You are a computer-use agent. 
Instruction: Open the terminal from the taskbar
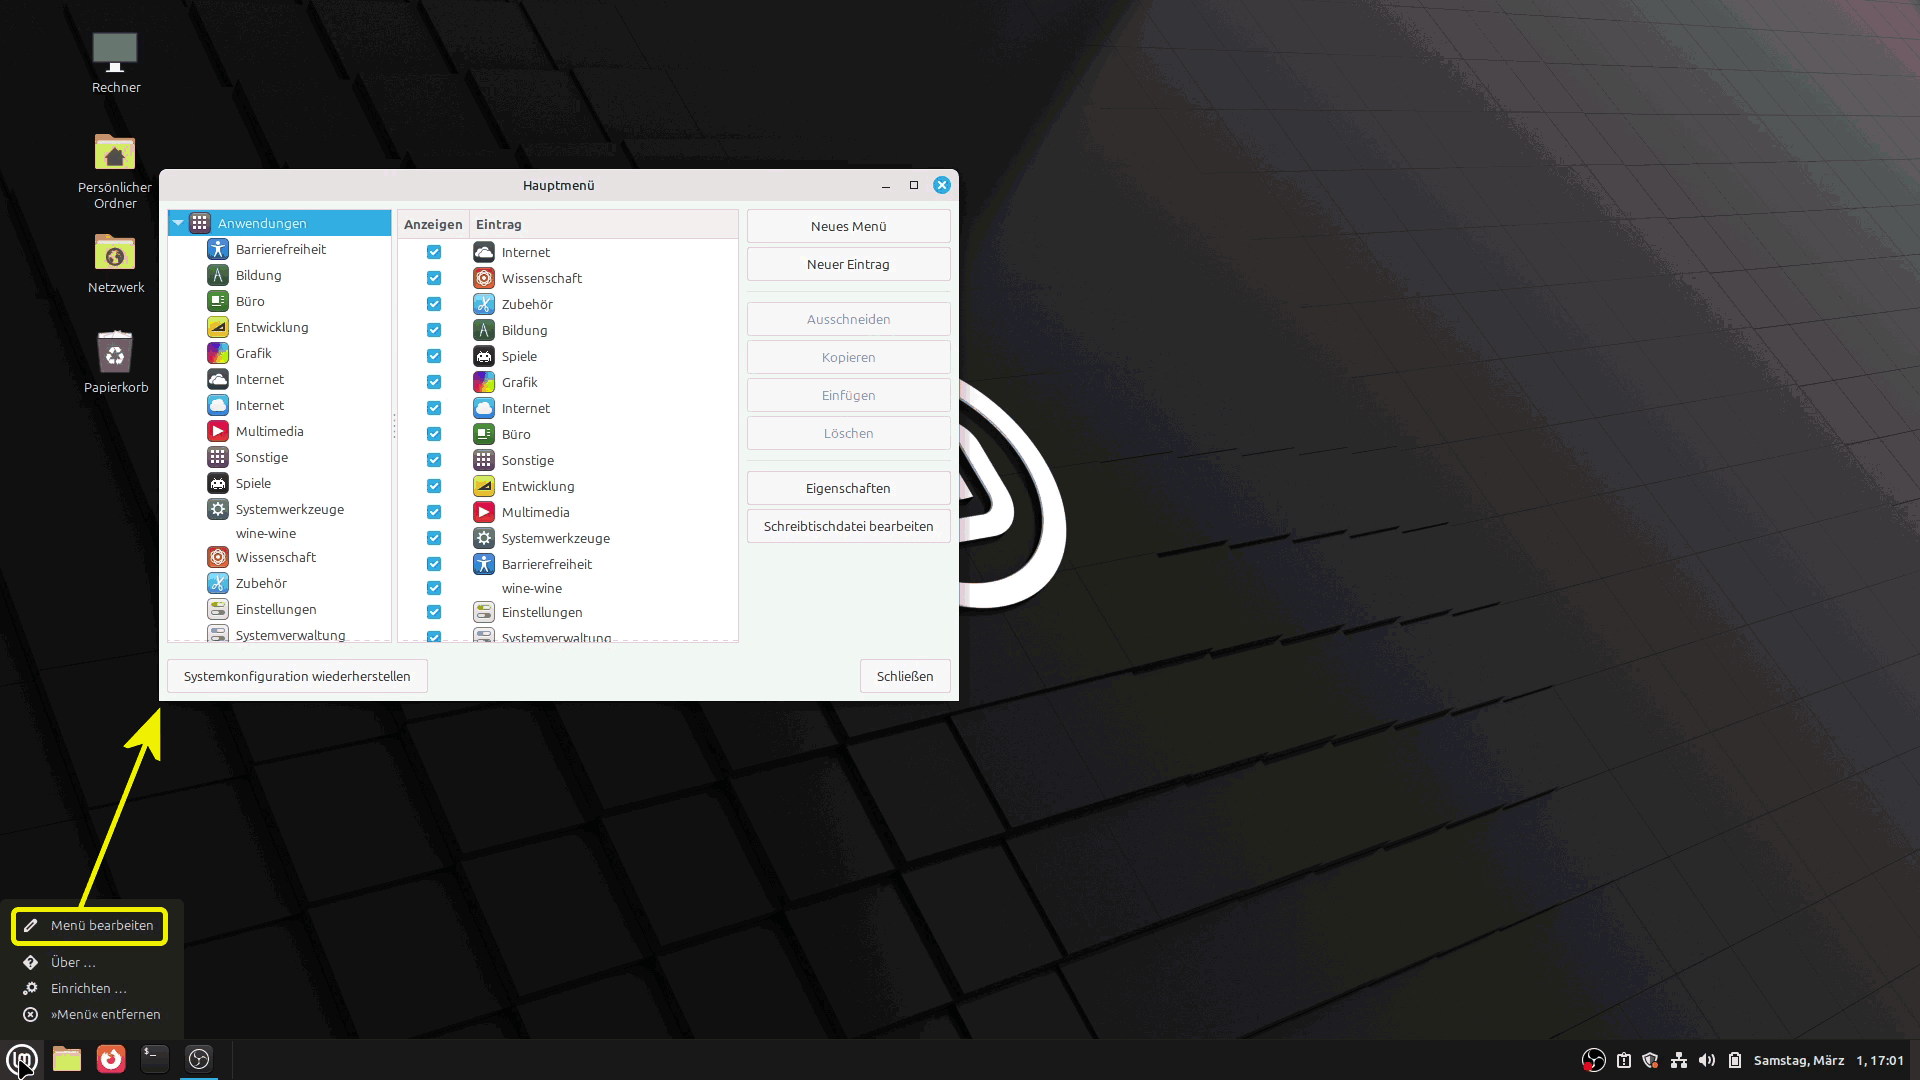(x=154, y=1059)
